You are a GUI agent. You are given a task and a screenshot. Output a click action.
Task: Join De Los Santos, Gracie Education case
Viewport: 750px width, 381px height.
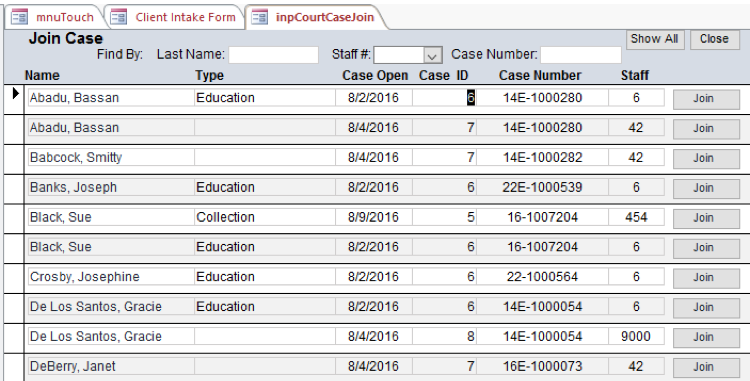click(706, 308)
